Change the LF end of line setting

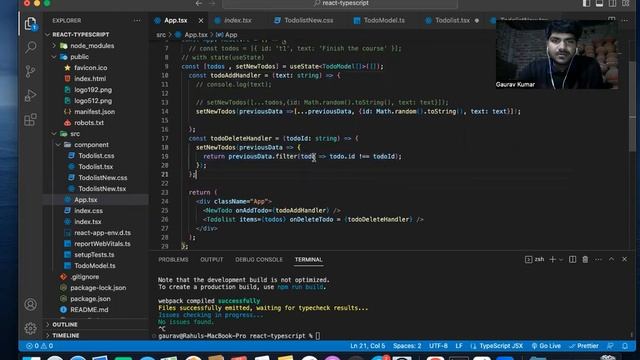[459, 346]
